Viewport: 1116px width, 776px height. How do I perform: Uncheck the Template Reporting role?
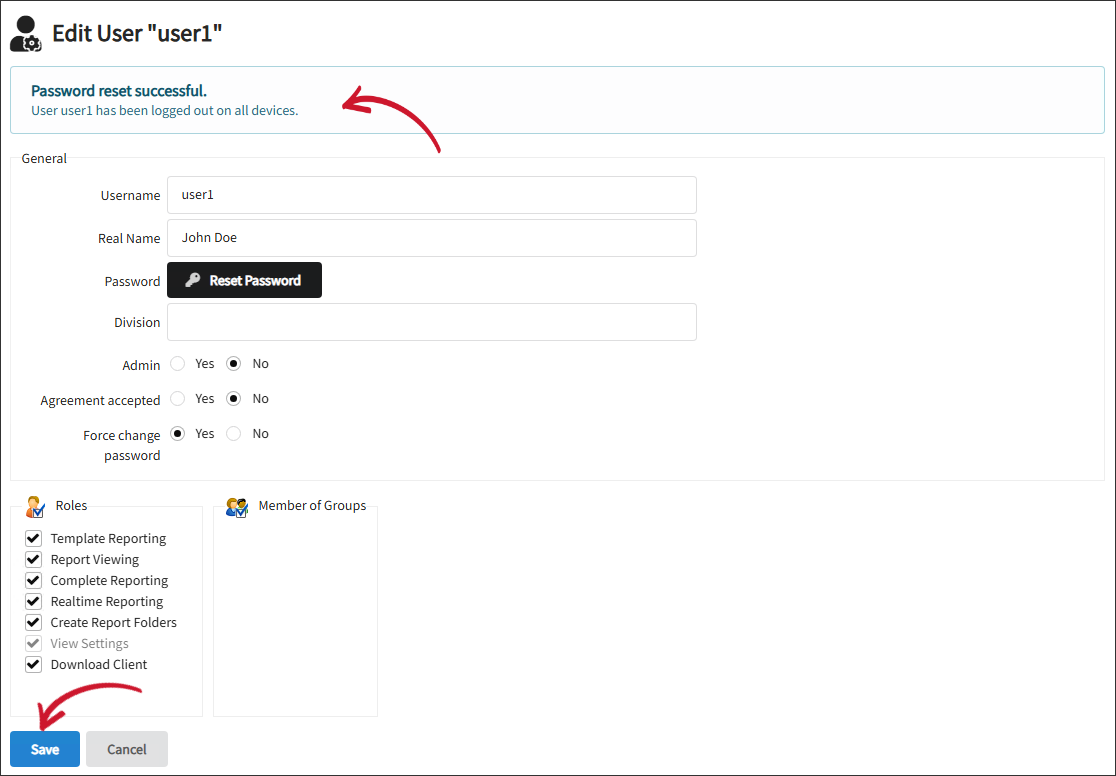33,538
